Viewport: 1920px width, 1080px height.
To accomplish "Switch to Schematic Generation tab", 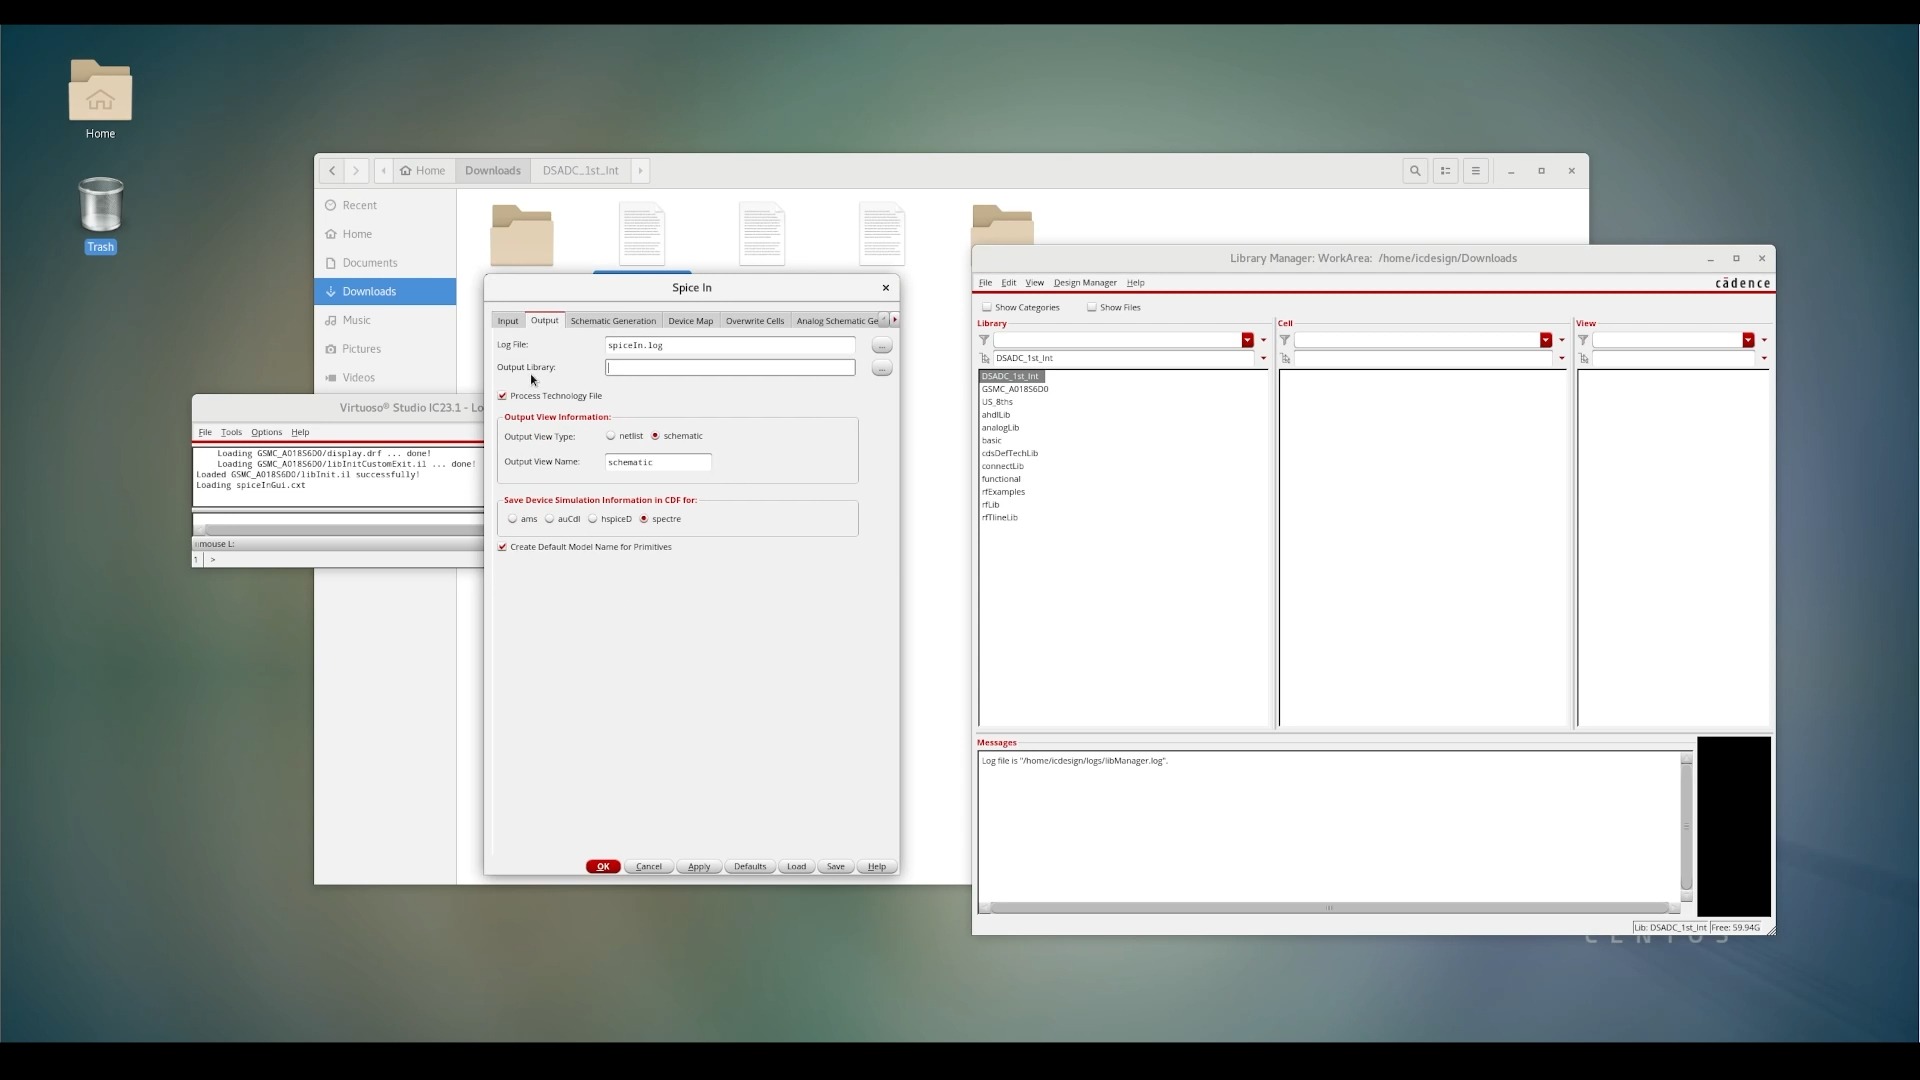I will point(613,321).
